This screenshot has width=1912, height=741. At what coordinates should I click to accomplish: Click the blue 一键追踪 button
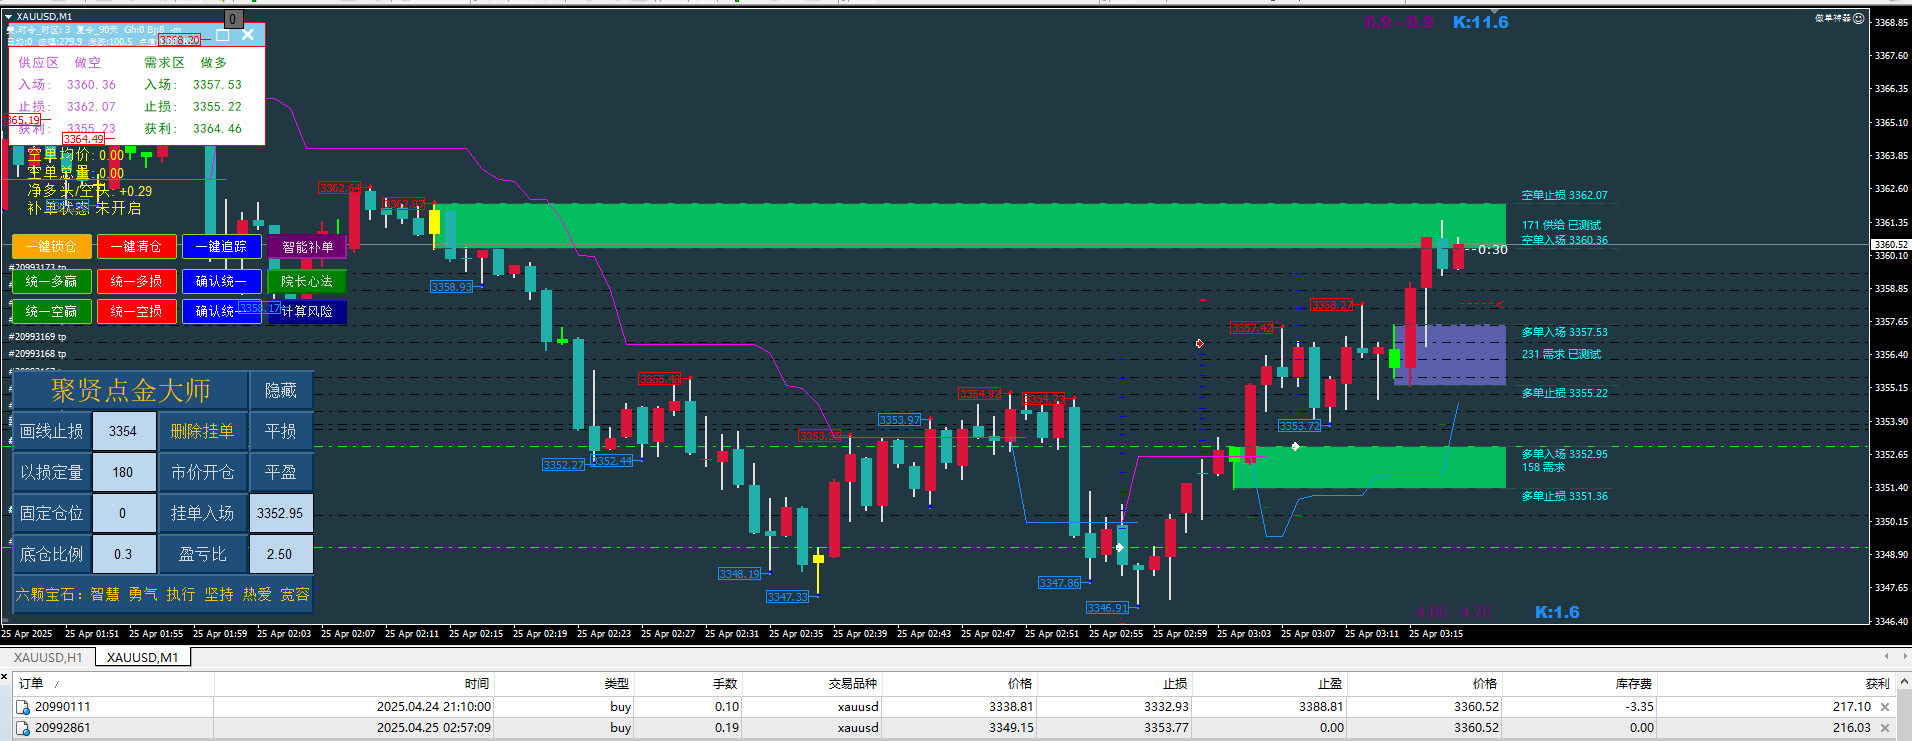coord(222,246)
